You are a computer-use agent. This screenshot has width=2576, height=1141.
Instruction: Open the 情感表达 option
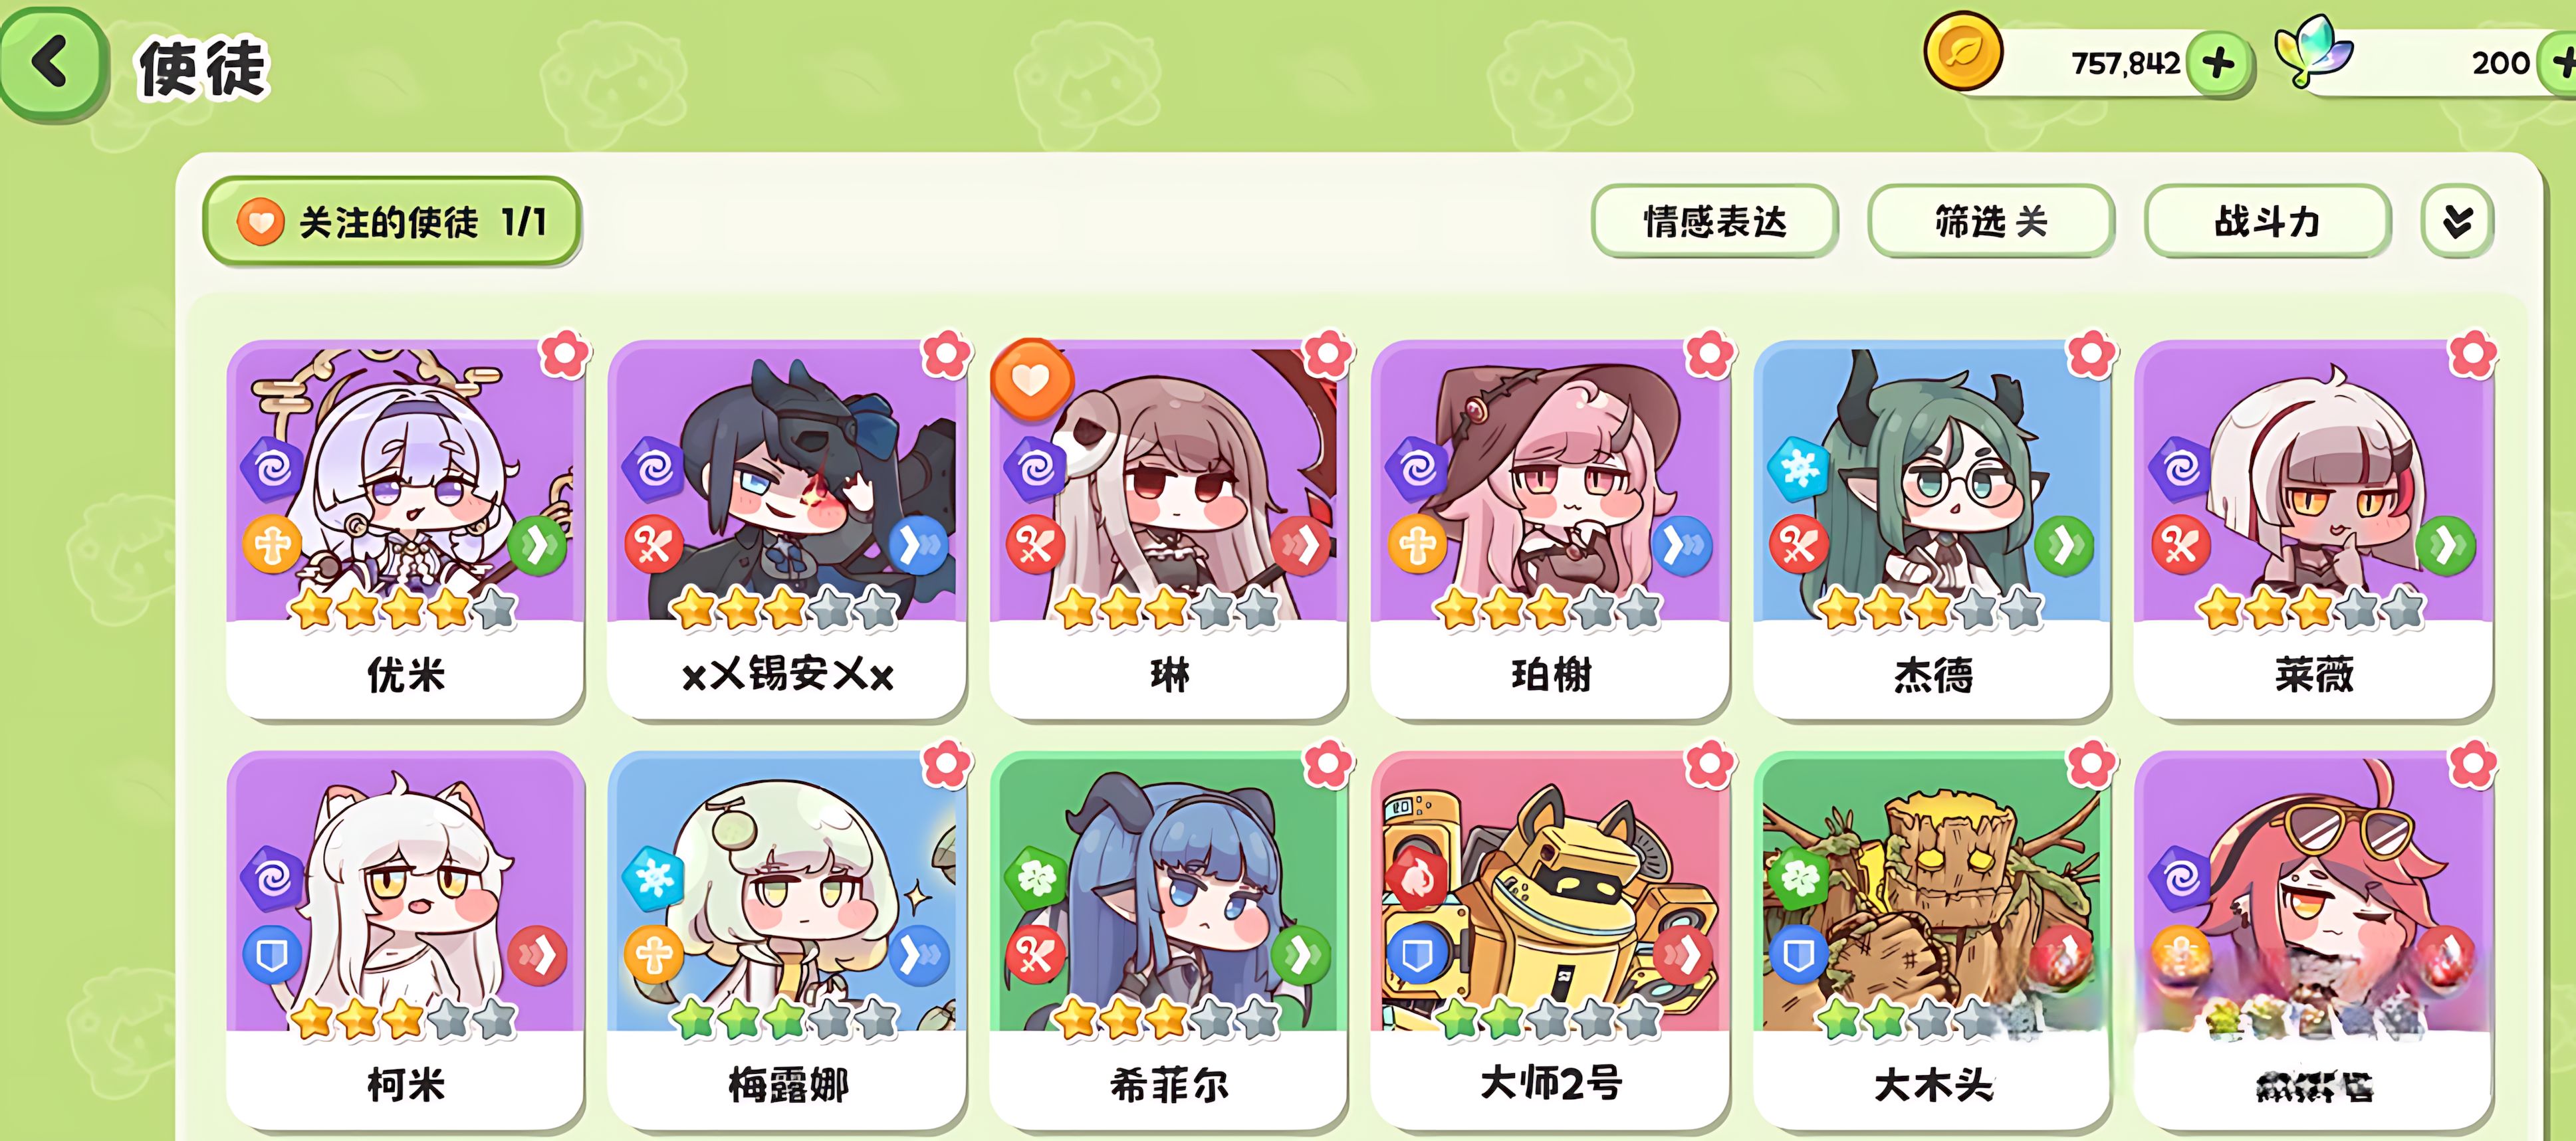pos(1714,221)
